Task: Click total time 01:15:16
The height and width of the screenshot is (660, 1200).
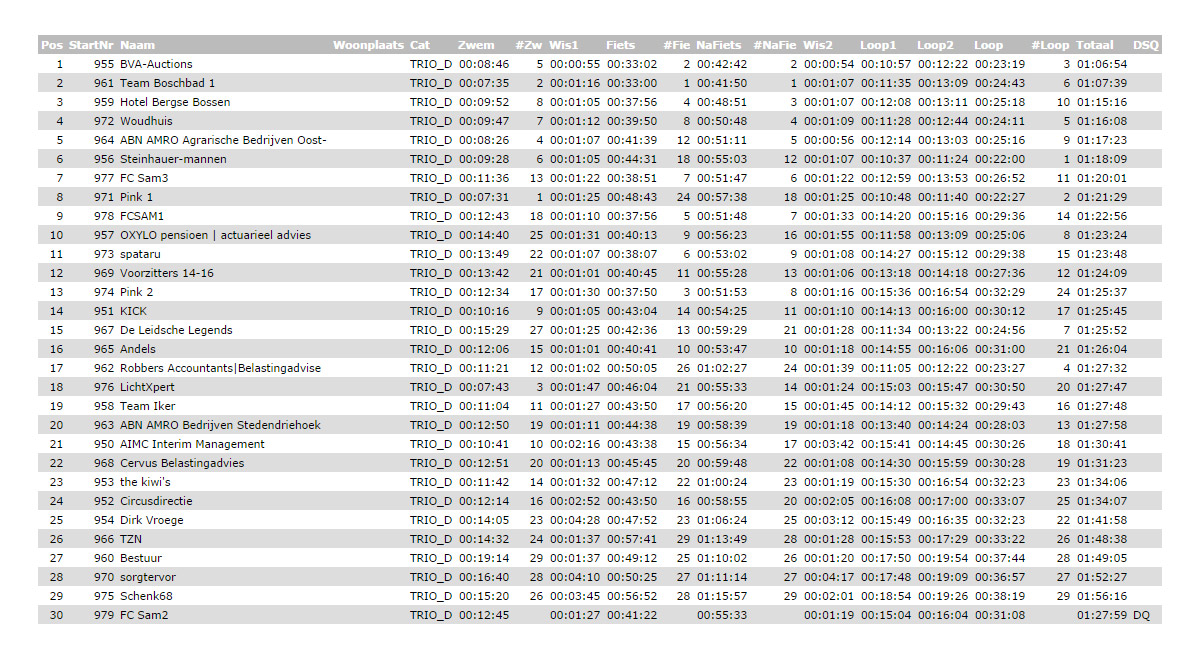Action: click(x=1102, y=102)
